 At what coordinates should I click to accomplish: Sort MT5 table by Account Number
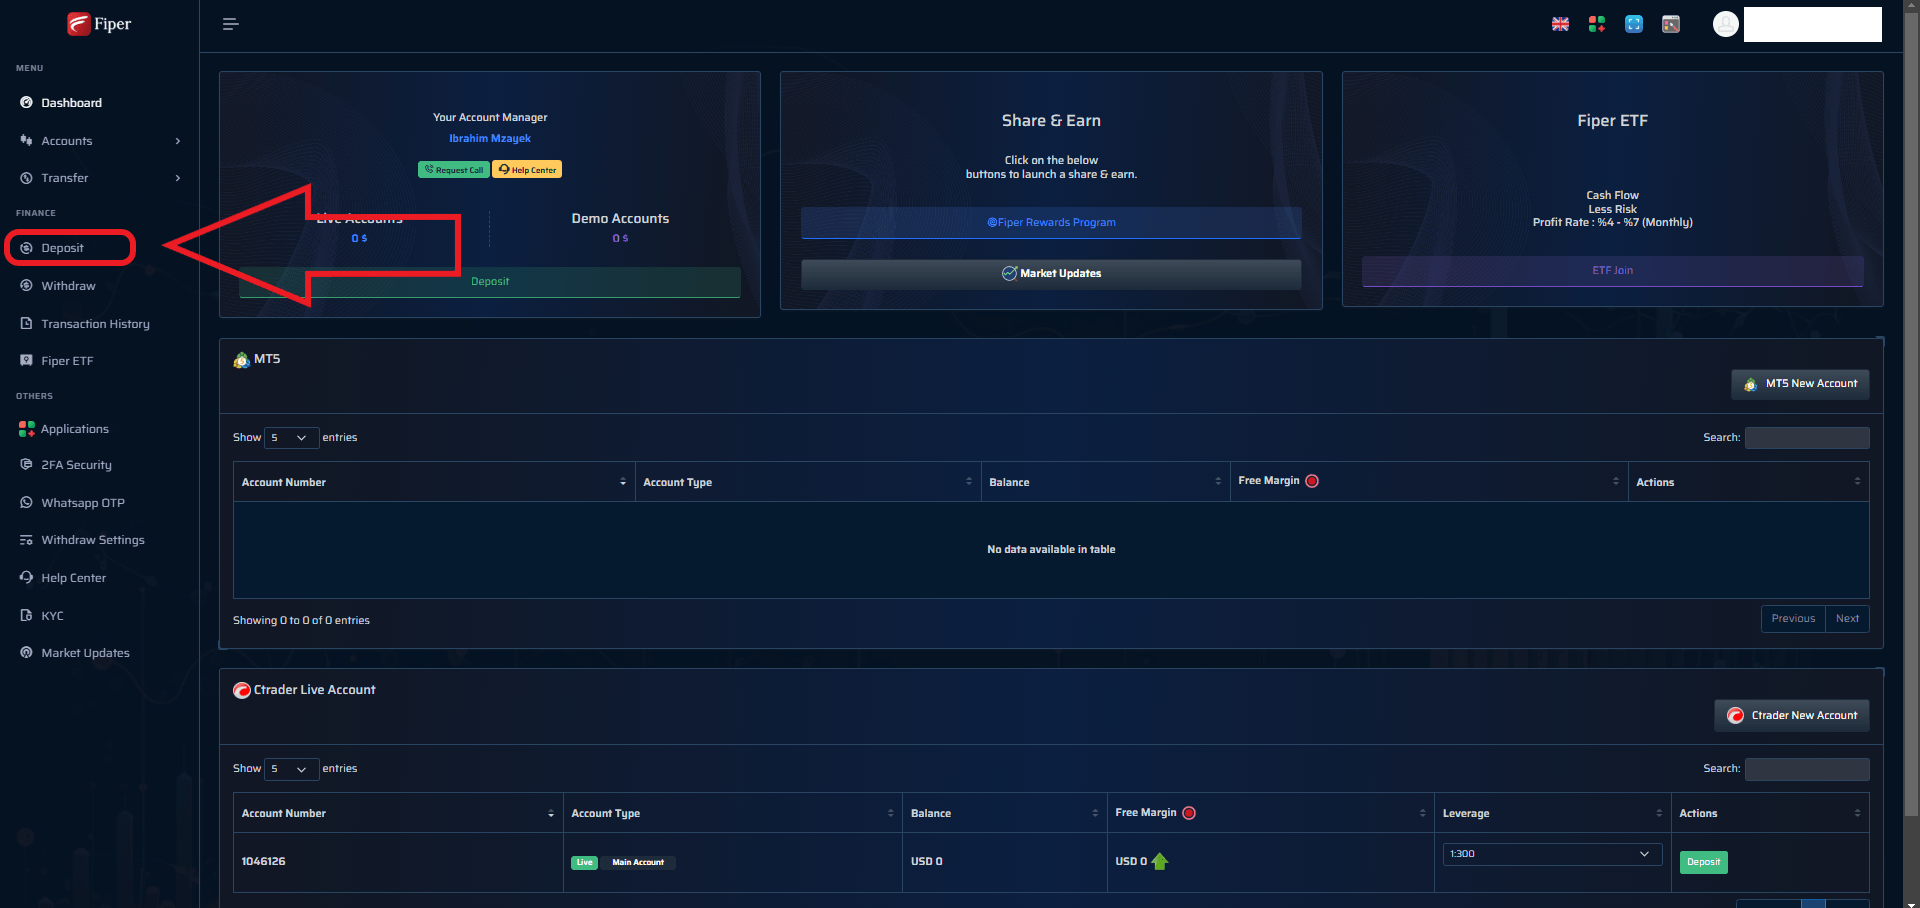[x=434, y=482]
